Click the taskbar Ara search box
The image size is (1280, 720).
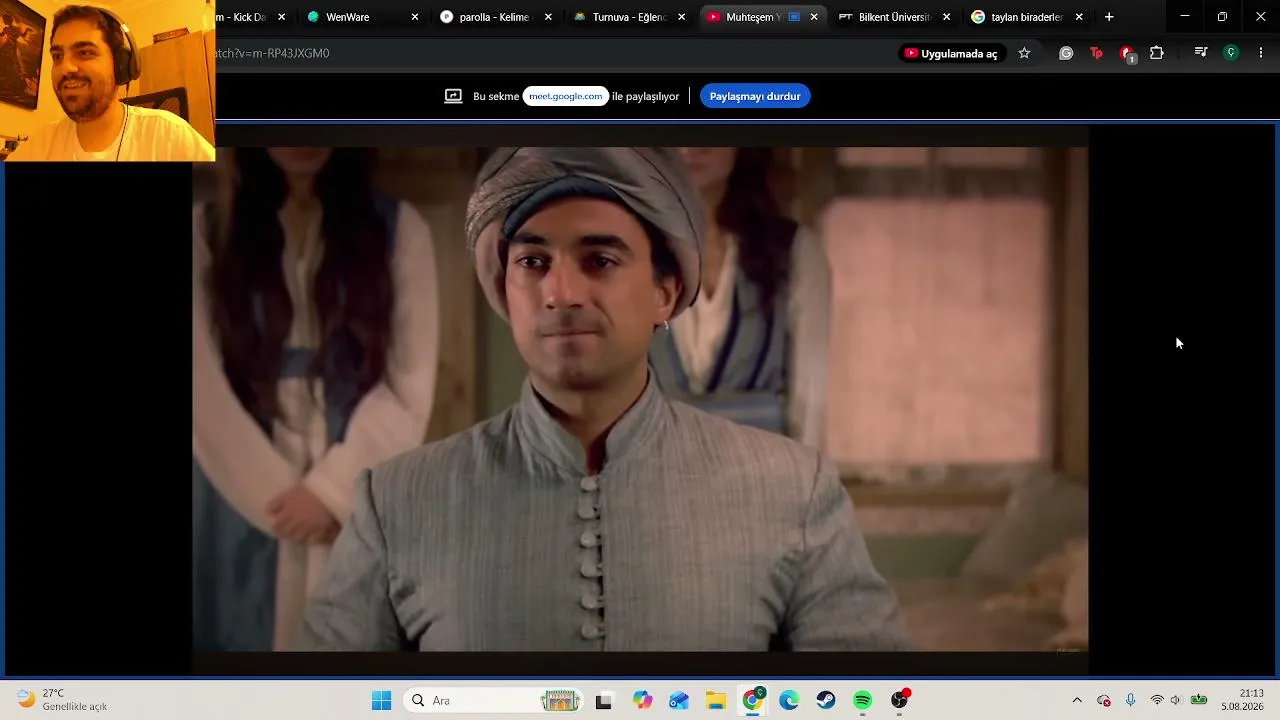[495, 701]
